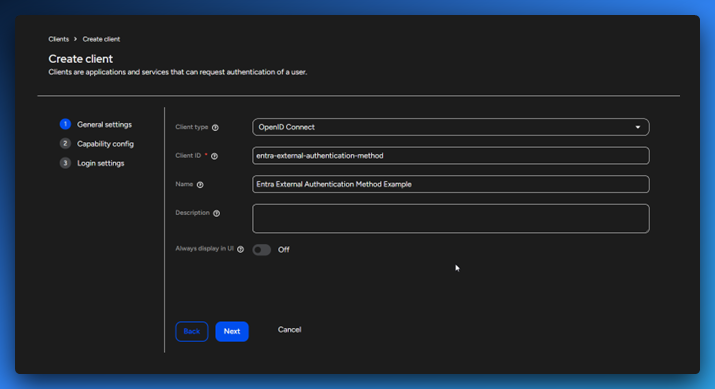Toggle the Always display in UI switch
Viewport: 715px width, 389px height.
click(262, 249)
